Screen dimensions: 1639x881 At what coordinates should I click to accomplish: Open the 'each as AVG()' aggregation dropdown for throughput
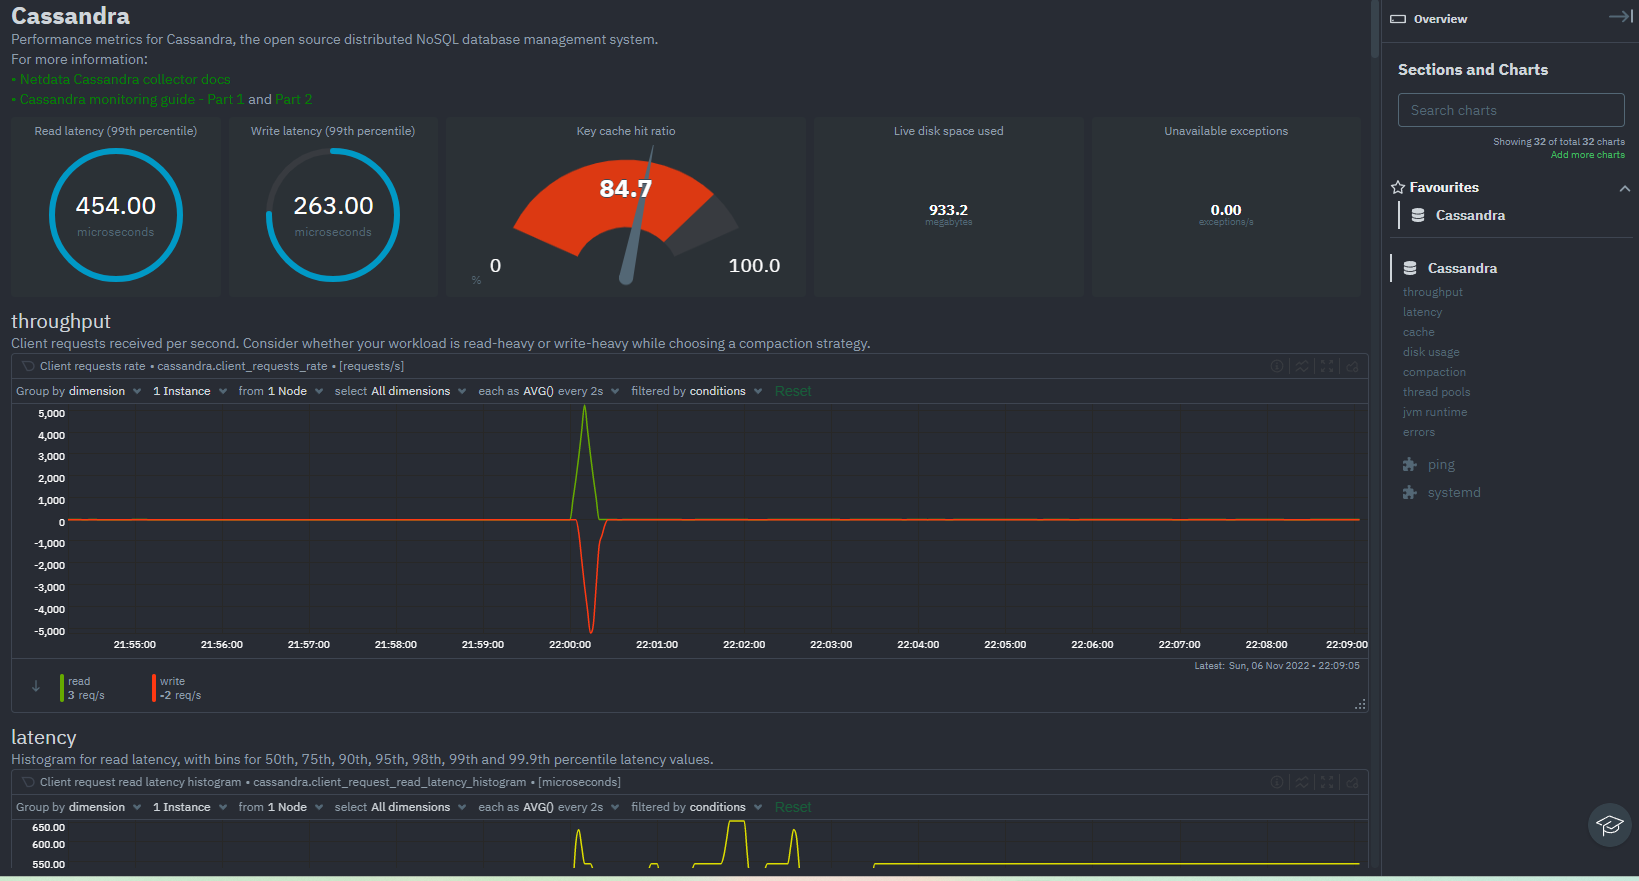(x=548, y=391)
